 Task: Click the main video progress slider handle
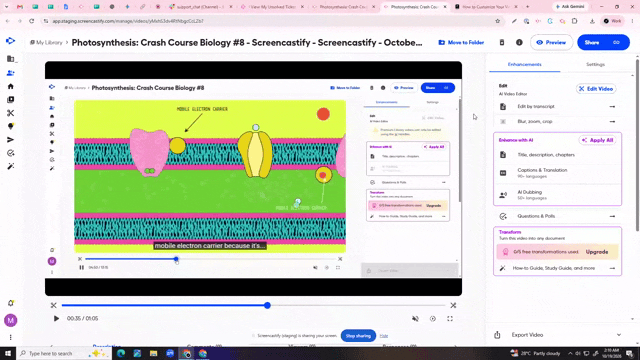(267, 305)
